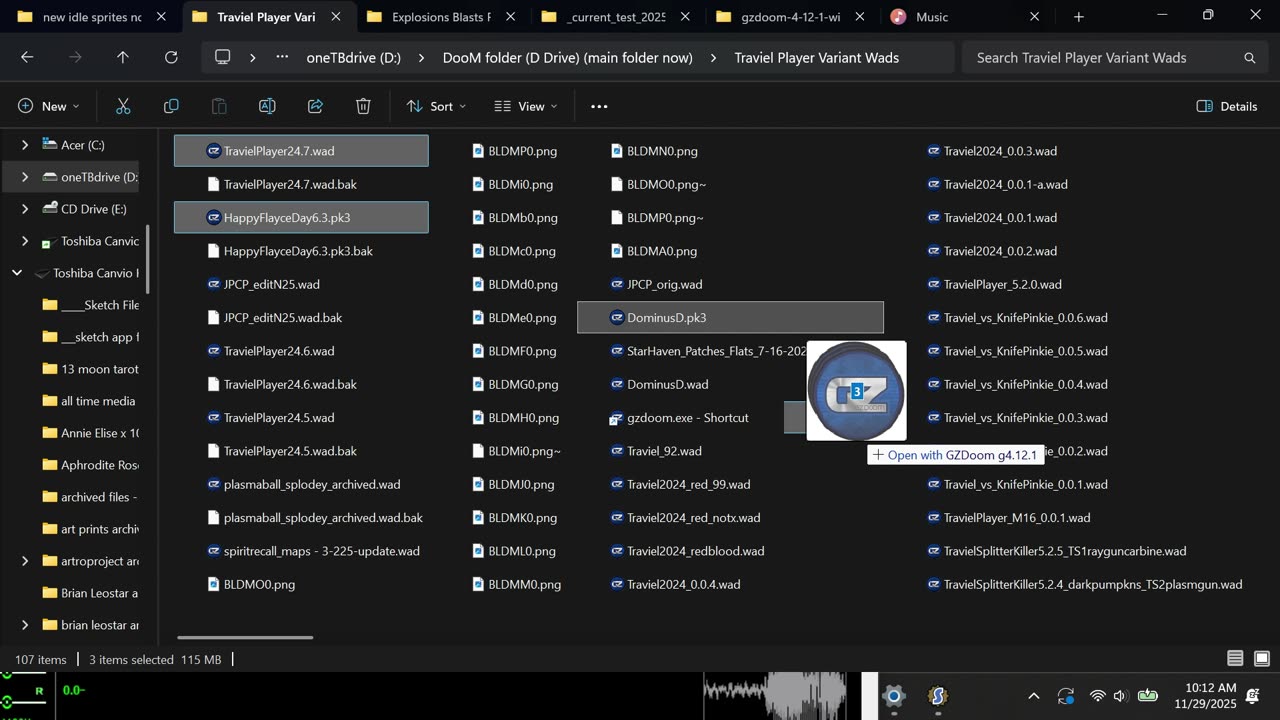The height and width of the screenshot is (720, 1280).
Task: Open the gold S app in the taskbar
Action: (937, 696)
